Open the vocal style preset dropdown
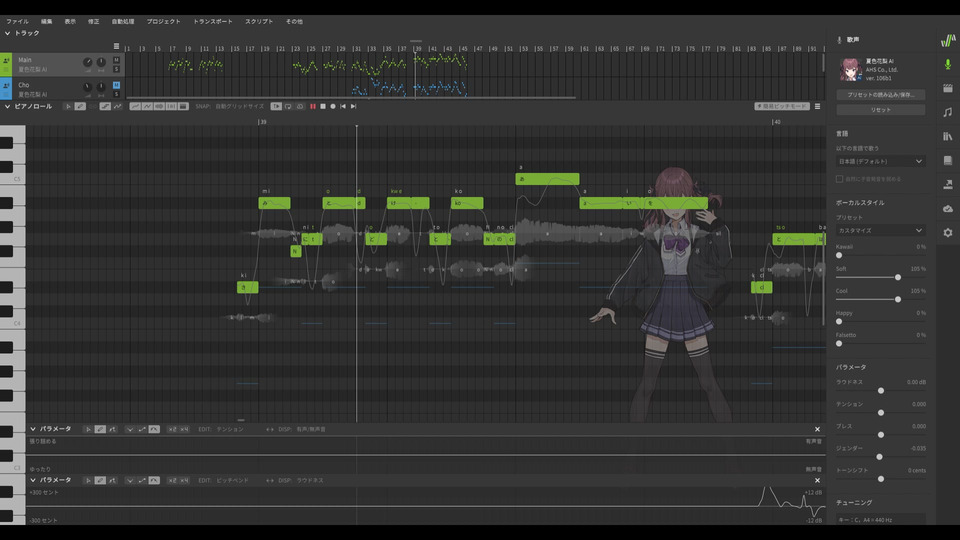The image size is (960, 540). pyautogui.click(x=880, y=231)
